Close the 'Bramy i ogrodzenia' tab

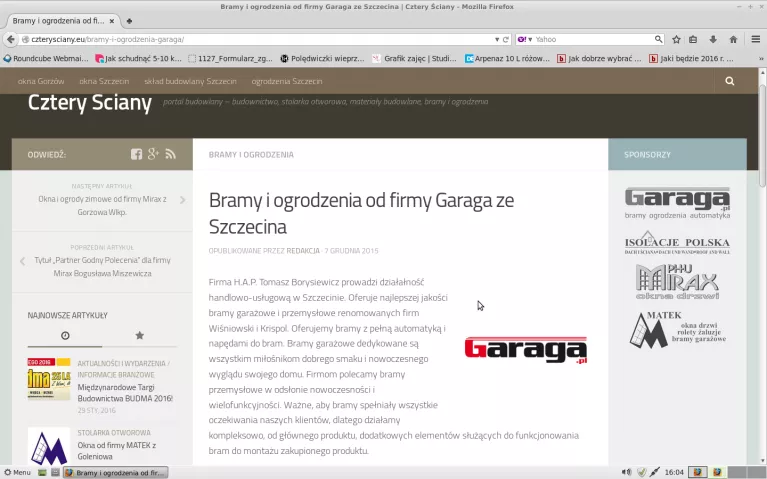(x=112, y=21)
